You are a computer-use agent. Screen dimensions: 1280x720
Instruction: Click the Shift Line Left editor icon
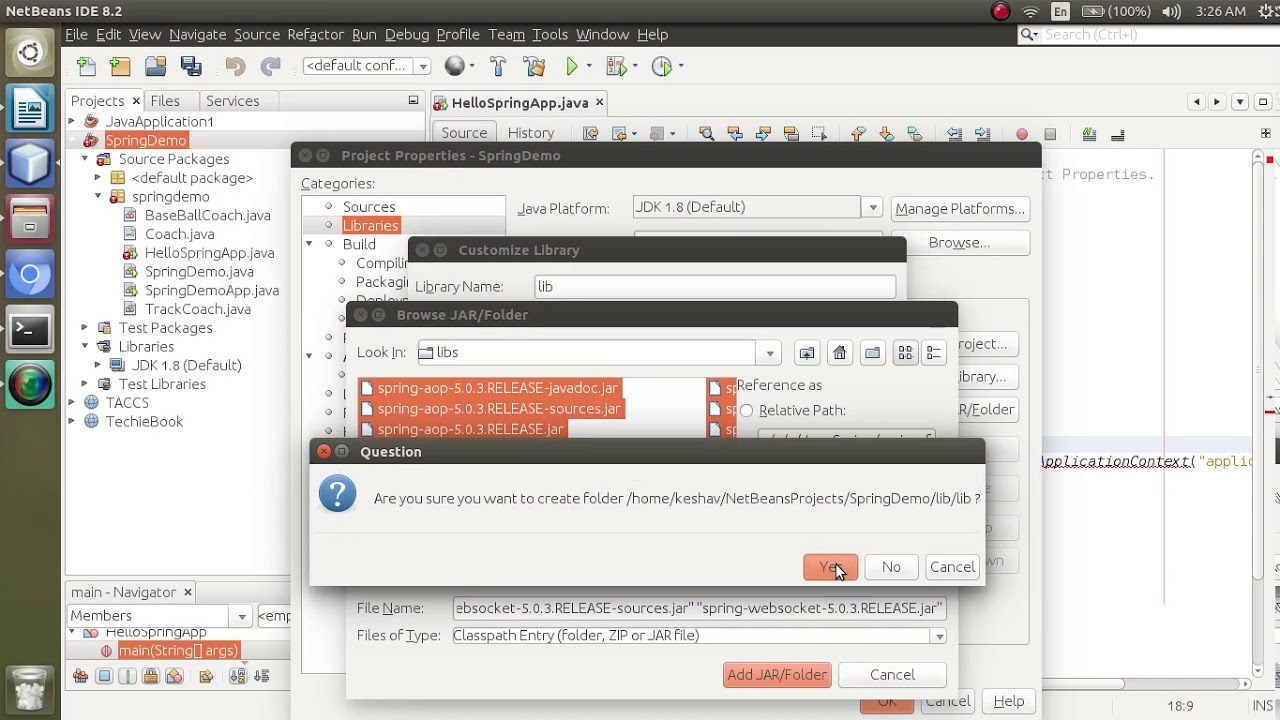click(x=954, y=134)
